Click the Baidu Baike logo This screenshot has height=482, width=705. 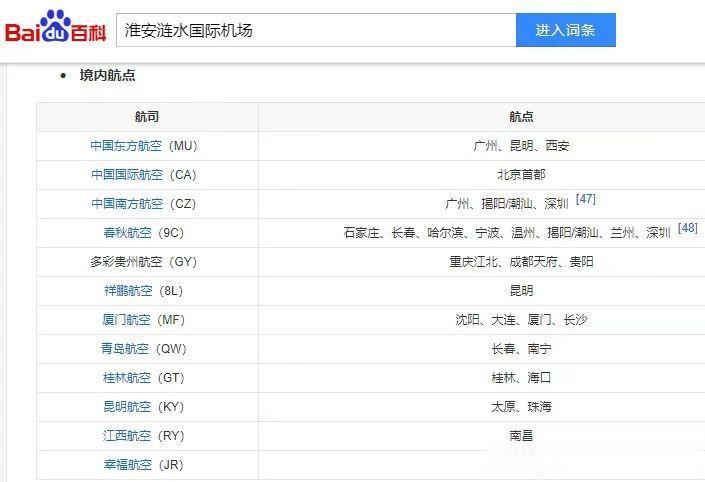[55, 28]
